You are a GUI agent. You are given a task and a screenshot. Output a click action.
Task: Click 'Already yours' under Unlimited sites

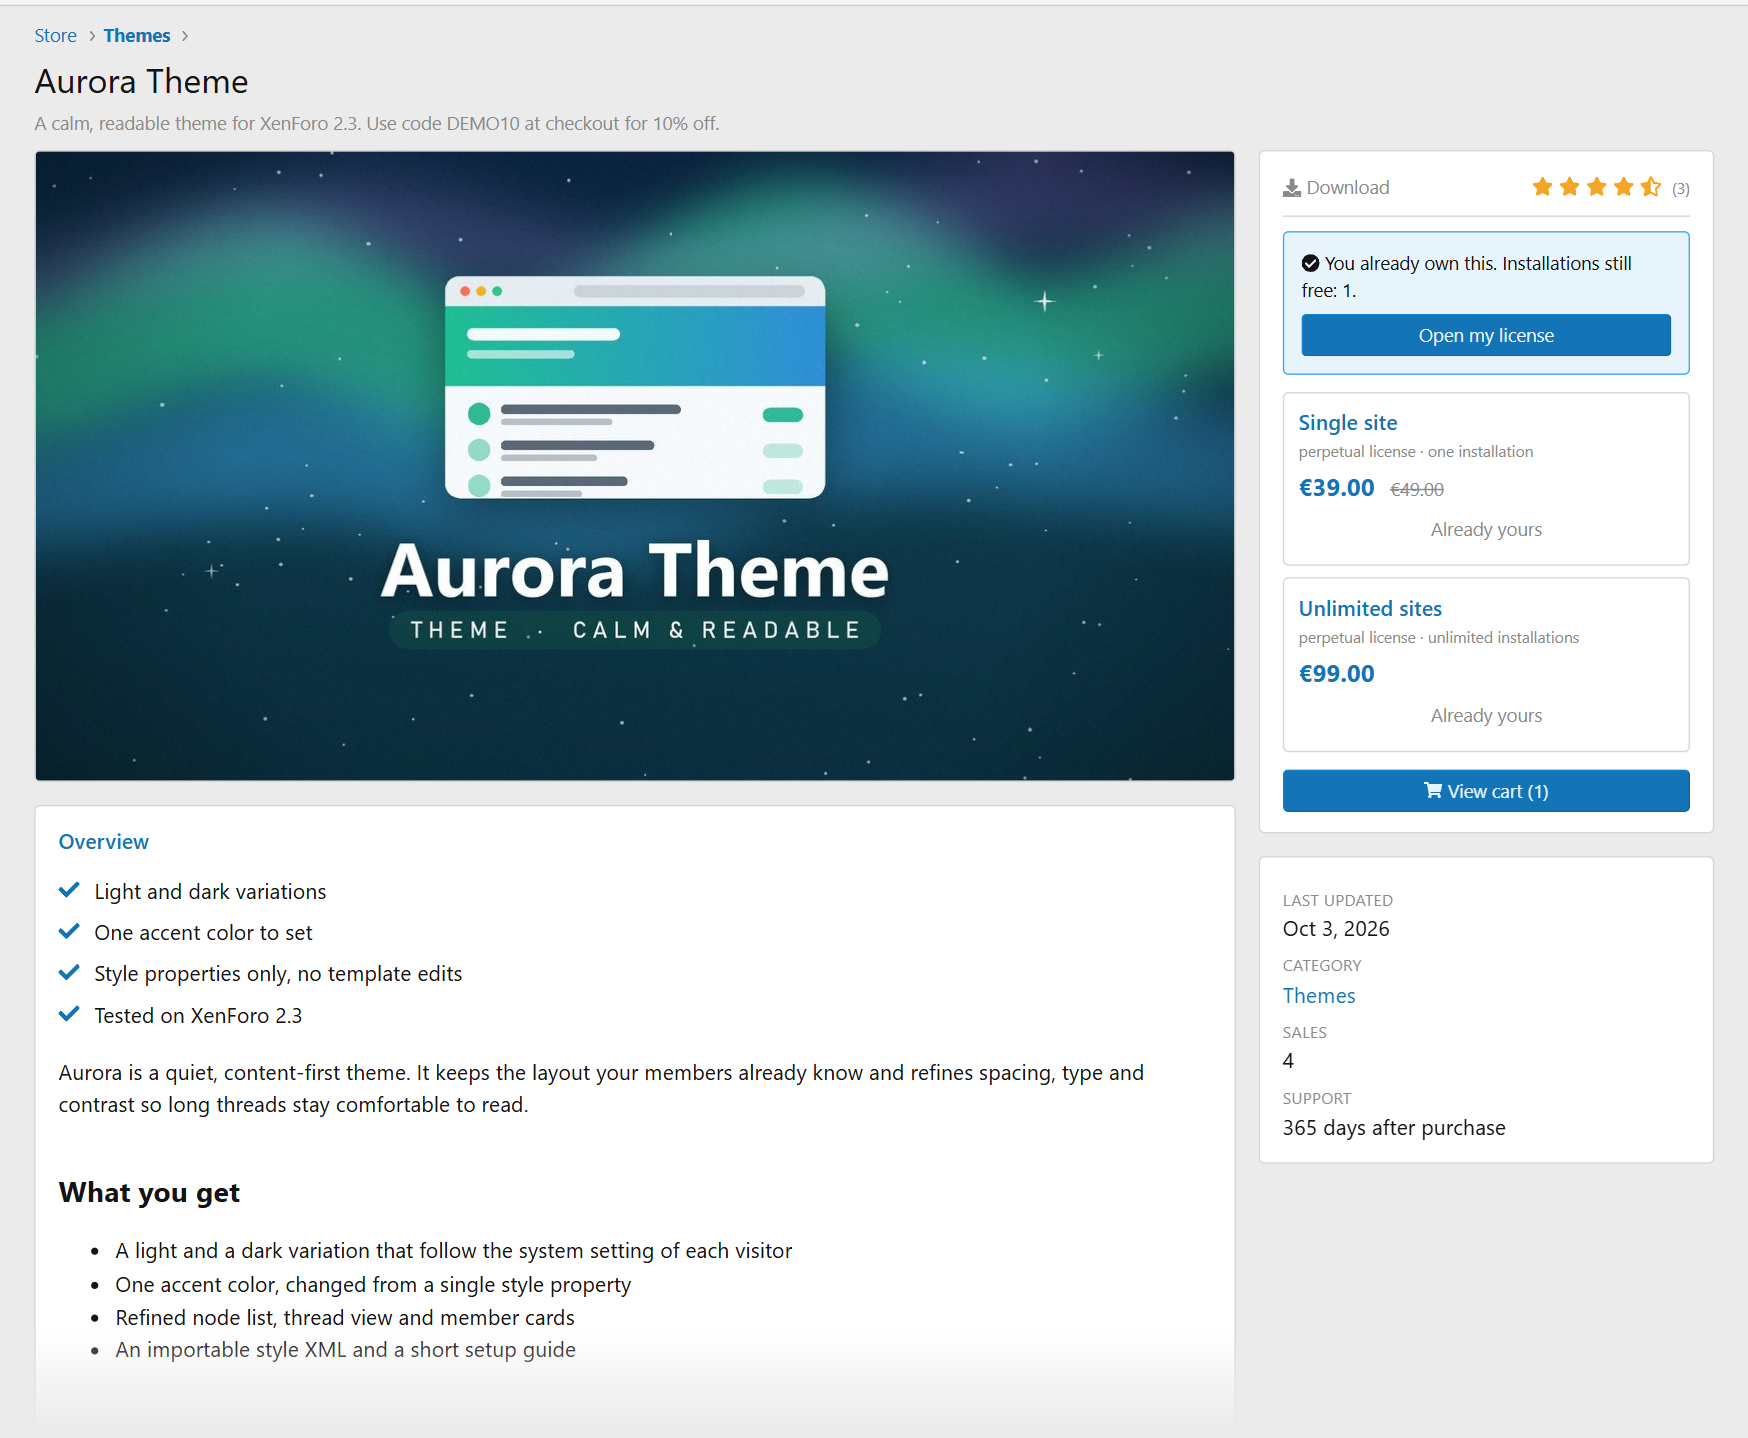click(x=1486, y=716)
